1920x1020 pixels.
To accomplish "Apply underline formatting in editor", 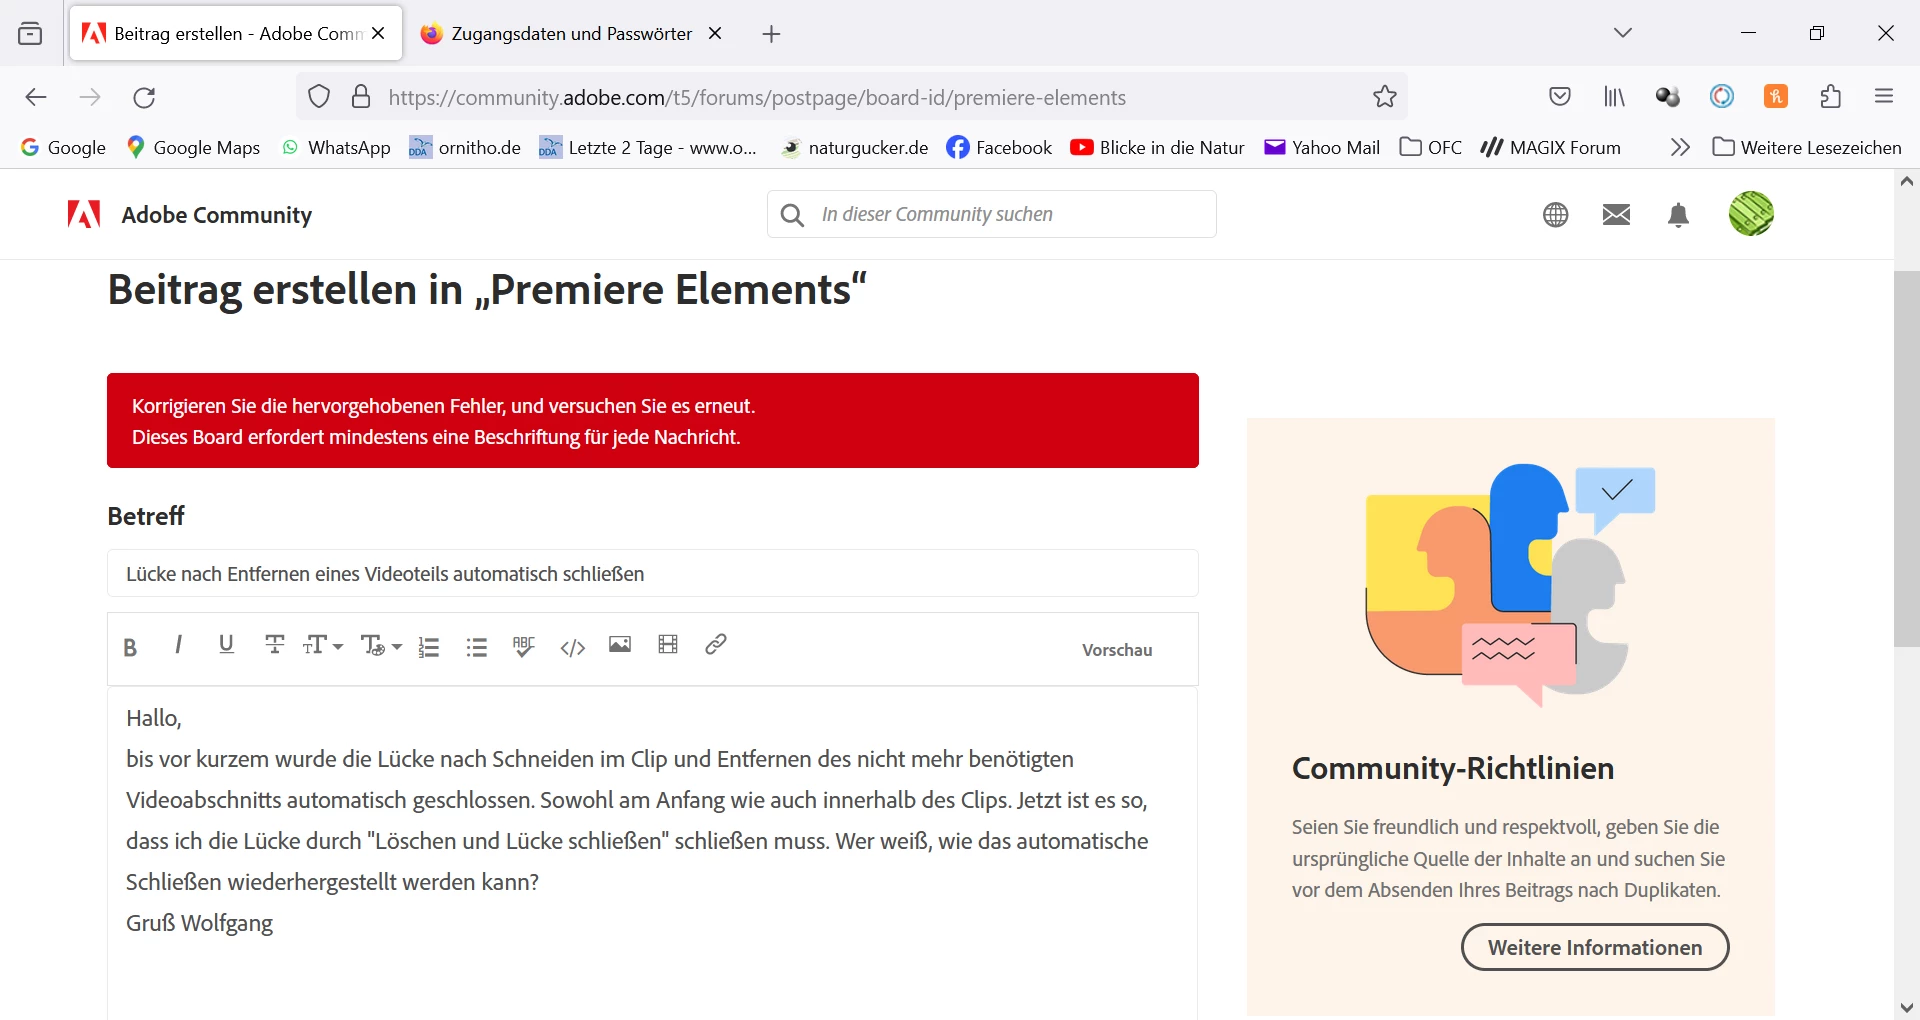I will pyautogui.click(x=226, y=645).
